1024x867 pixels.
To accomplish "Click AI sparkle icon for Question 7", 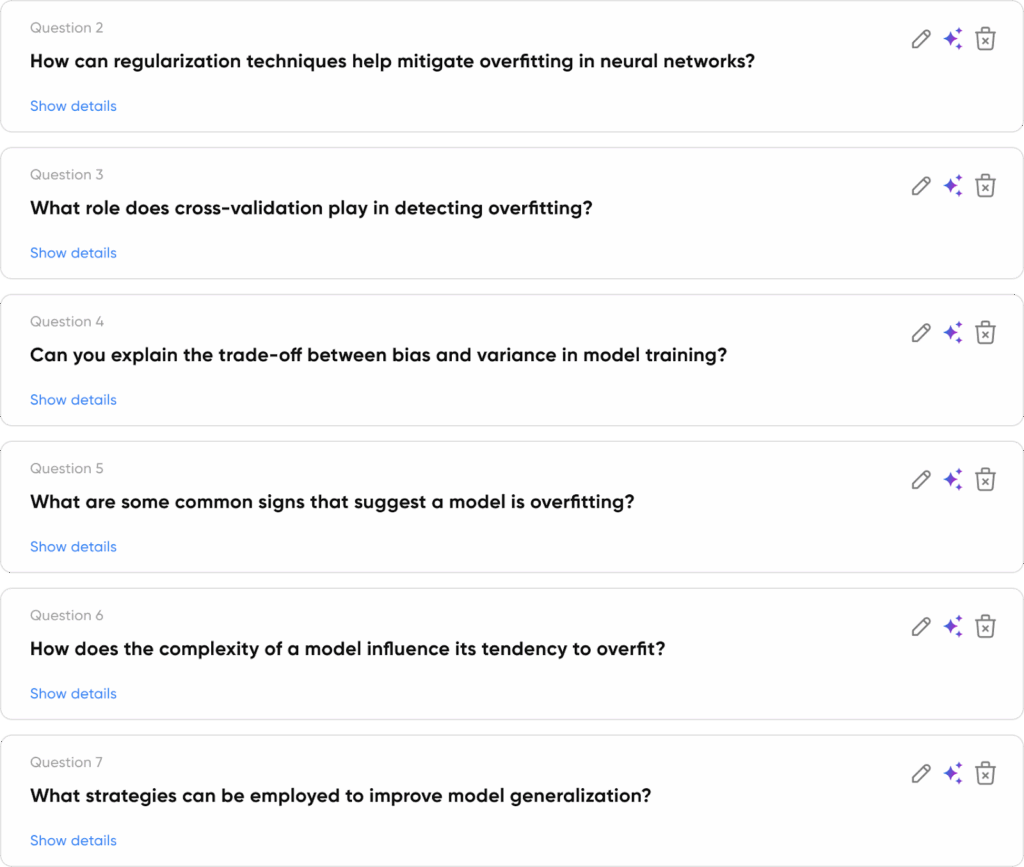I will (953, 774).
